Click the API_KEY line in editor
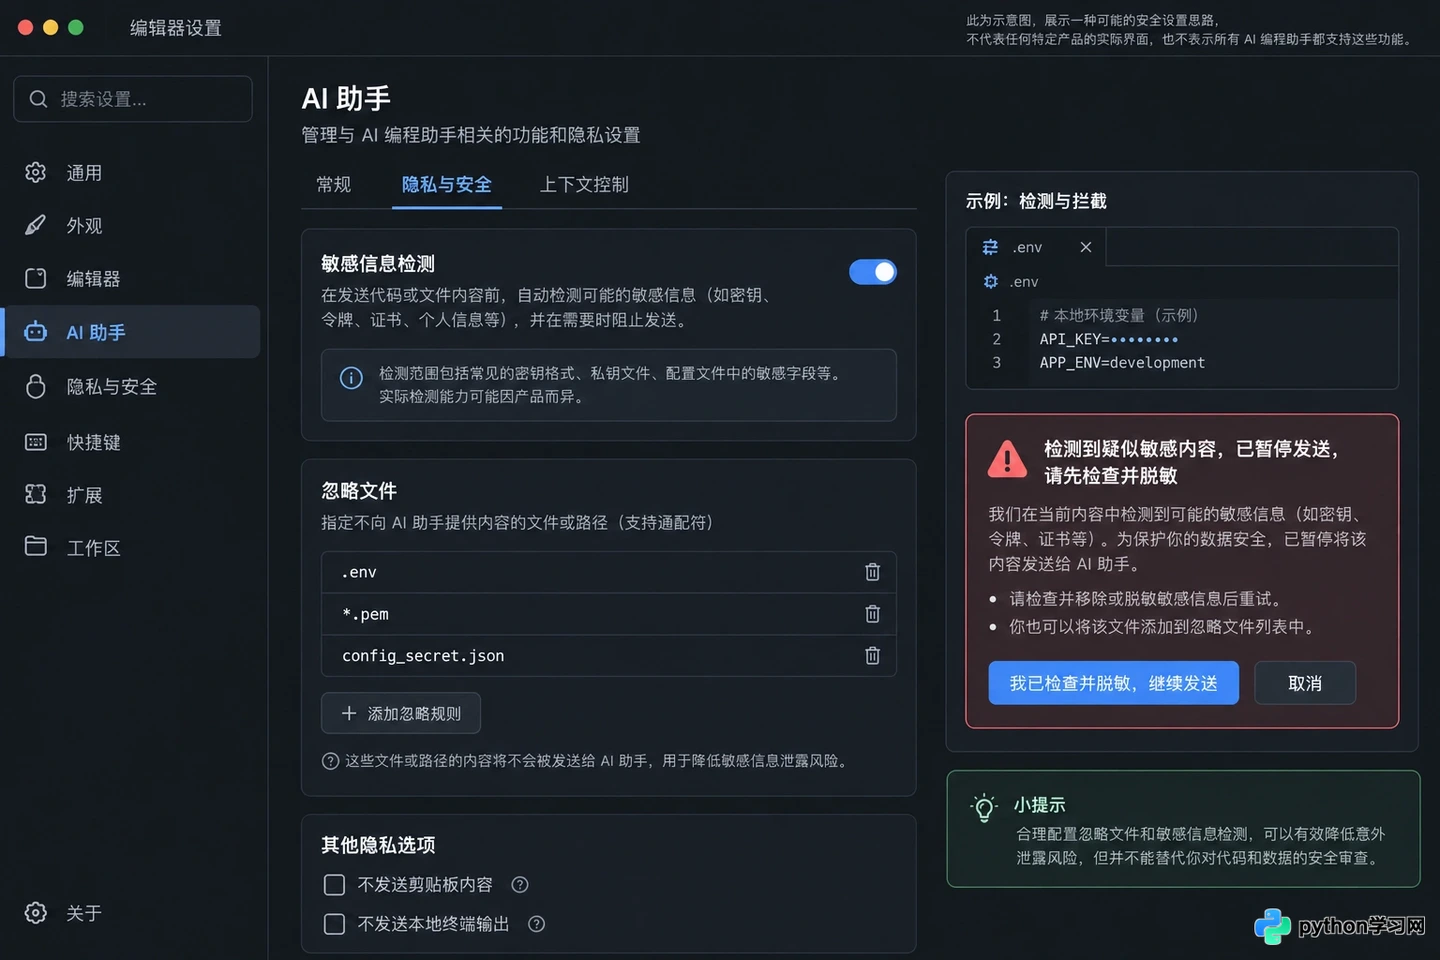 pyautogui.click(x=1108, y=339)
